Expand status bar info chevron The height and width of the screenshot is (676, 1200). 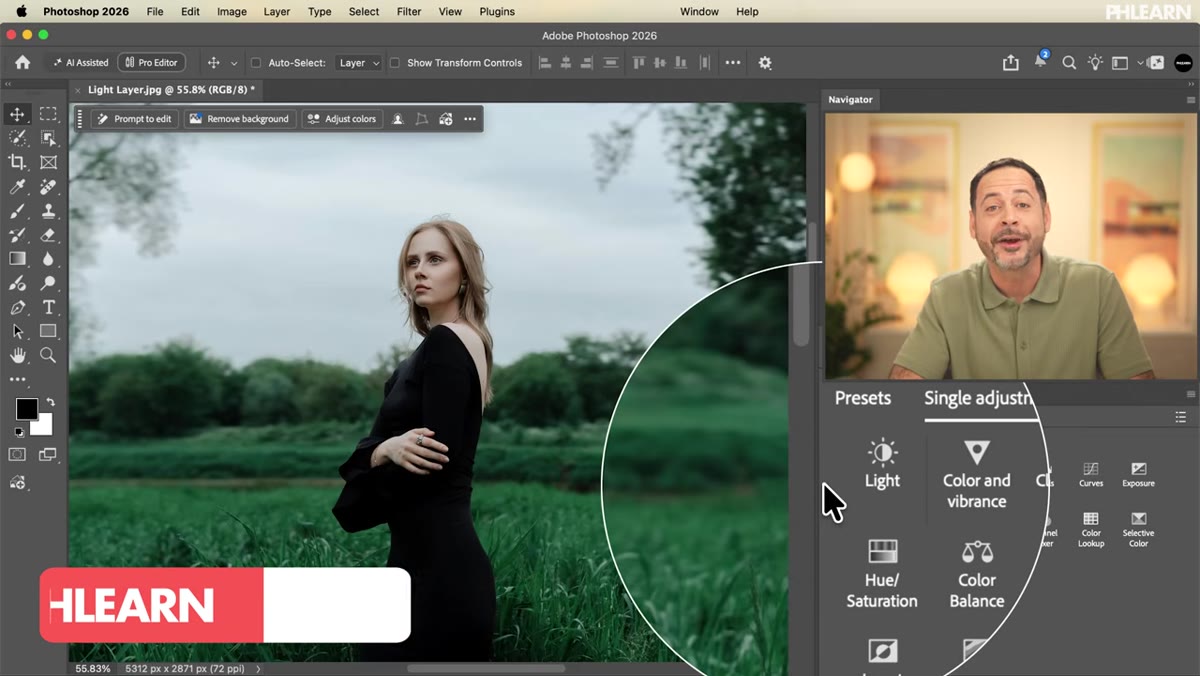click(258, 668)
